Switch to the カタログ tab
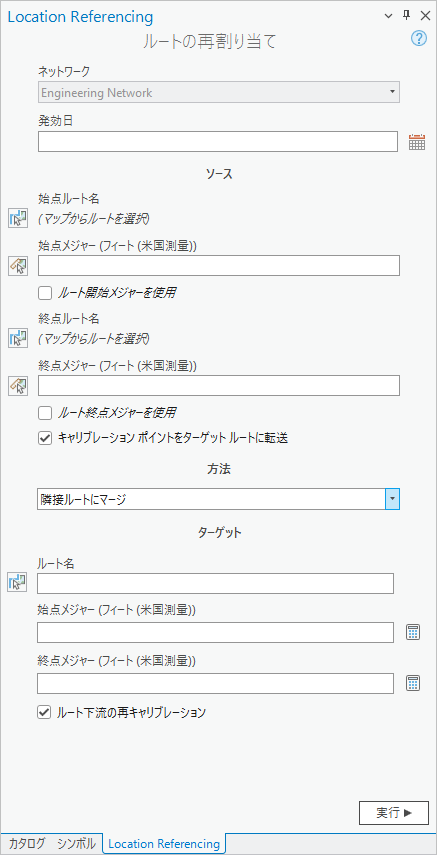 [x=27, y=843]
